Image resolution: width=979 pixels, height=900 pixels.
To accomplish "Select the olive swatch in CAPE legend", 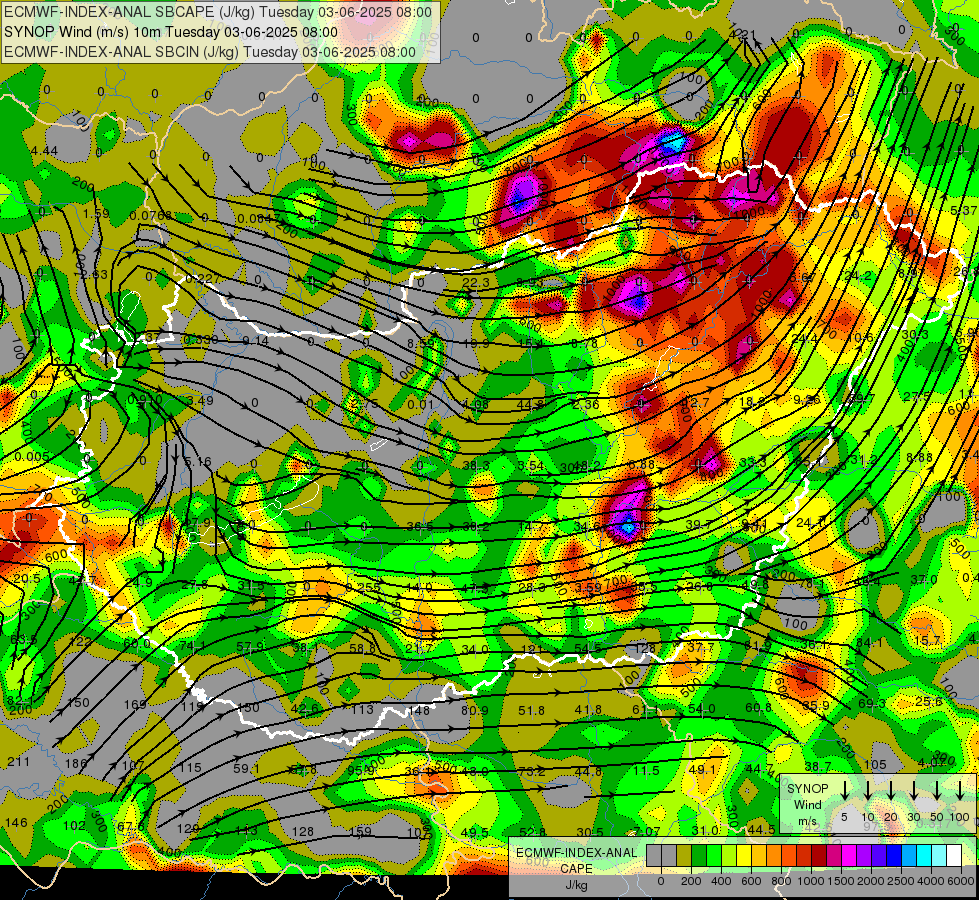I will coord(684,856).
